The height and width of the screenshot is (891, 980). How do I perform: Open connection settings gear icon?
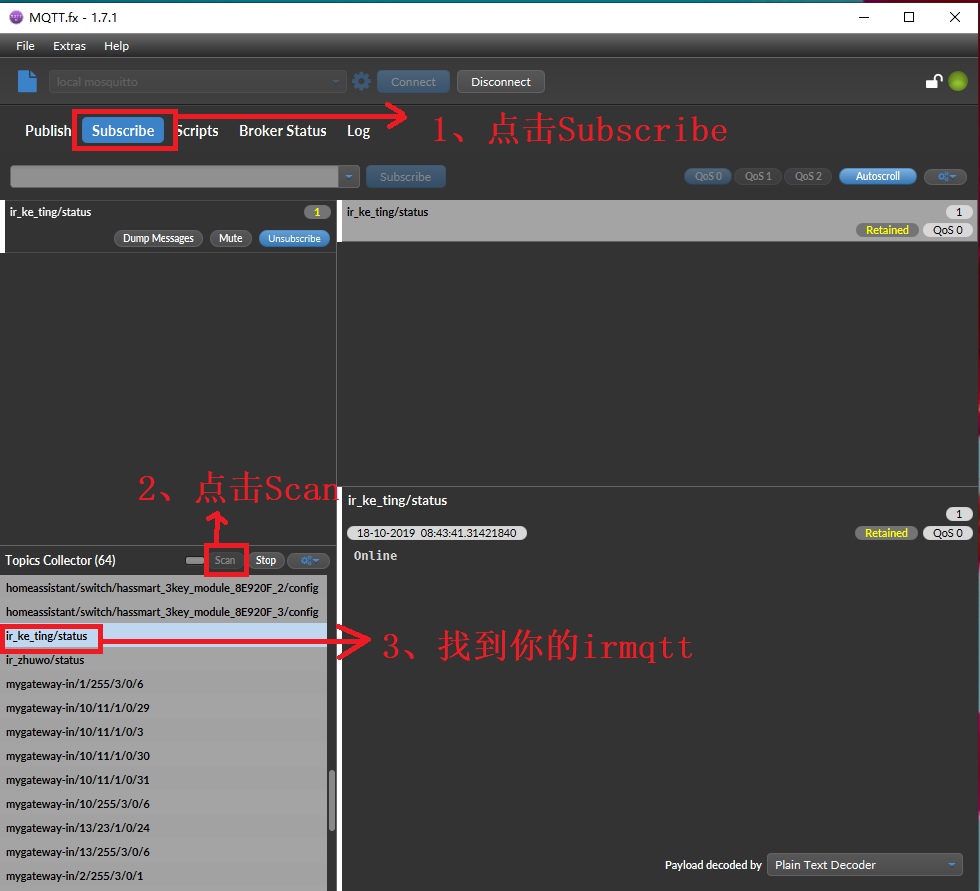(x=361, y=81)
